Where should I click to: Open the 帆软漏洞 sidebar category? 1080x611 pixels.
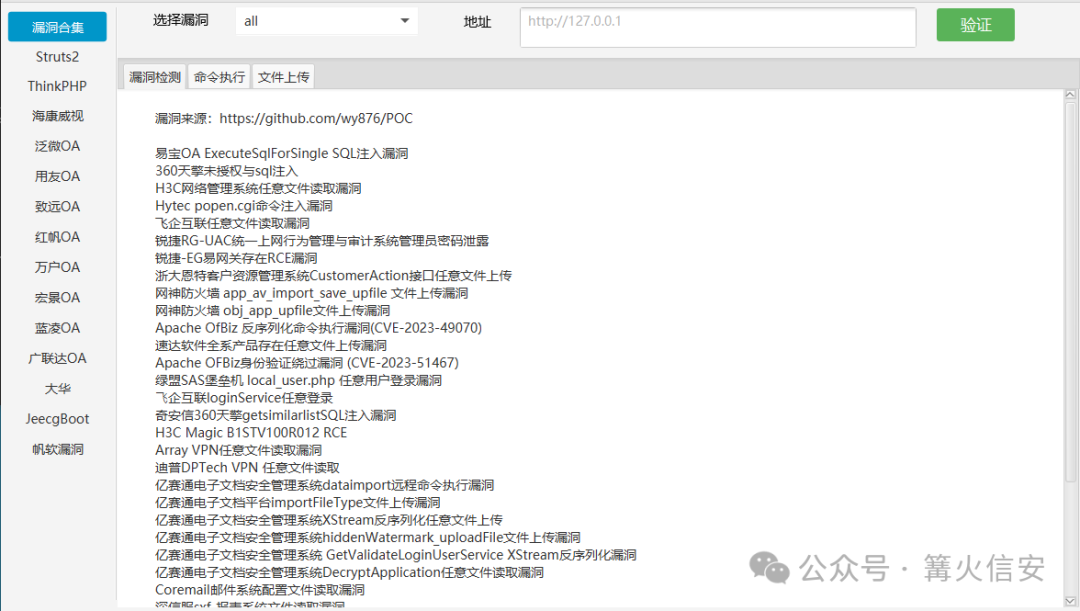[57, 449]
